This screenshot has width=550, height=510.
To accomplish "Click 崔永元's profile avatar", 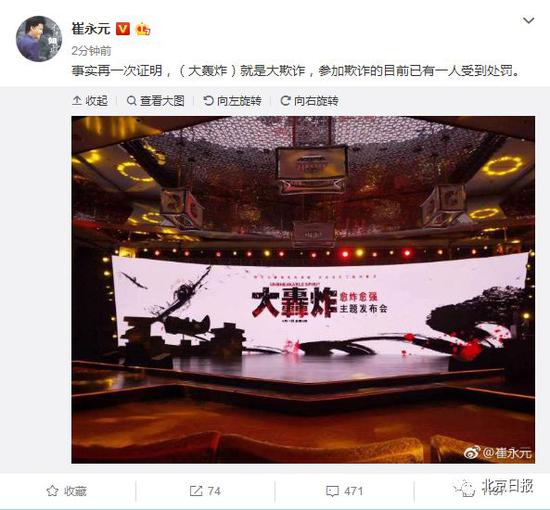I will [x=39, y=39].
